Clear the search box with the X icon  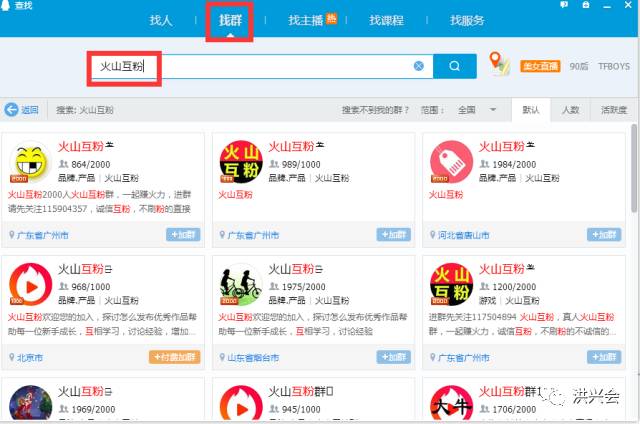point(418,66)
